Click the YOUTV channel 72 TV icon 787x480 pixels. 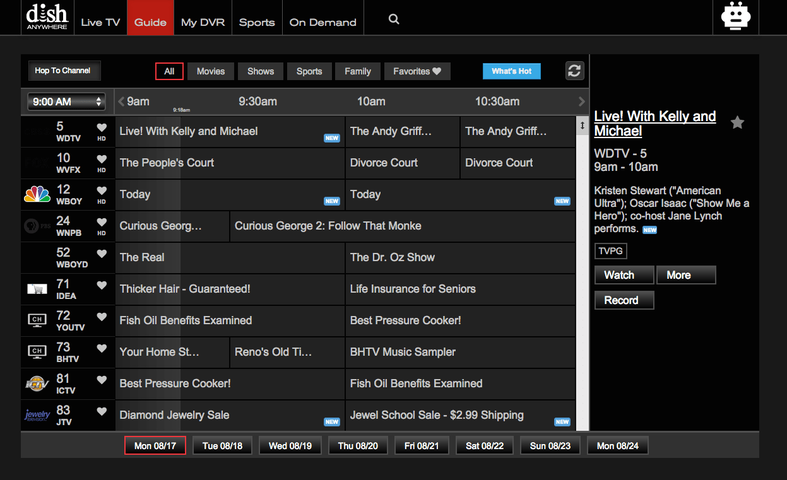coord(37,320)
